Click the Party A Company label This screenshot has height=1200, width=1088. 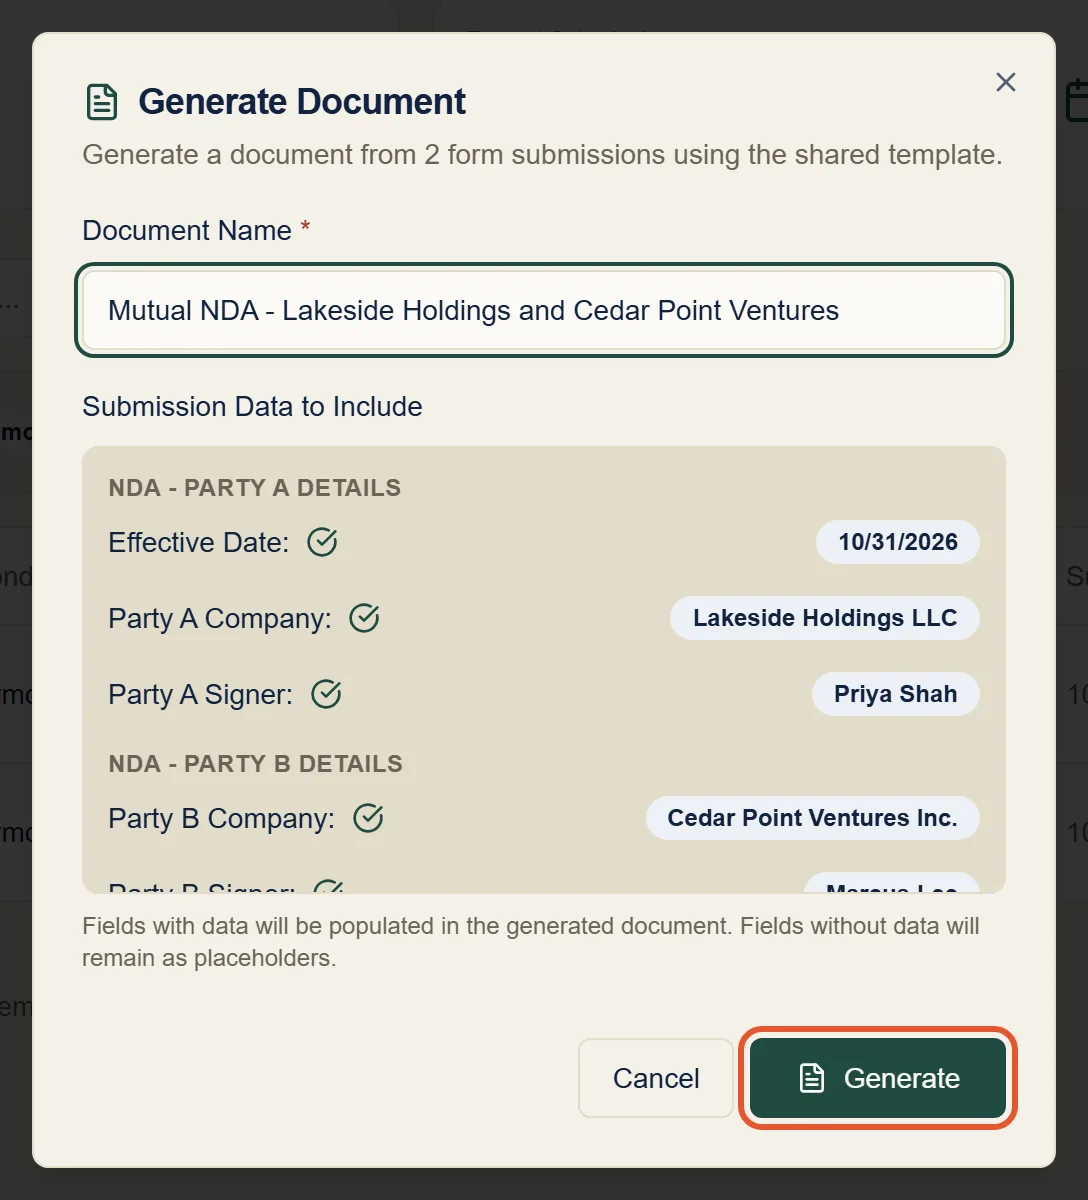[x=219, y=618]
